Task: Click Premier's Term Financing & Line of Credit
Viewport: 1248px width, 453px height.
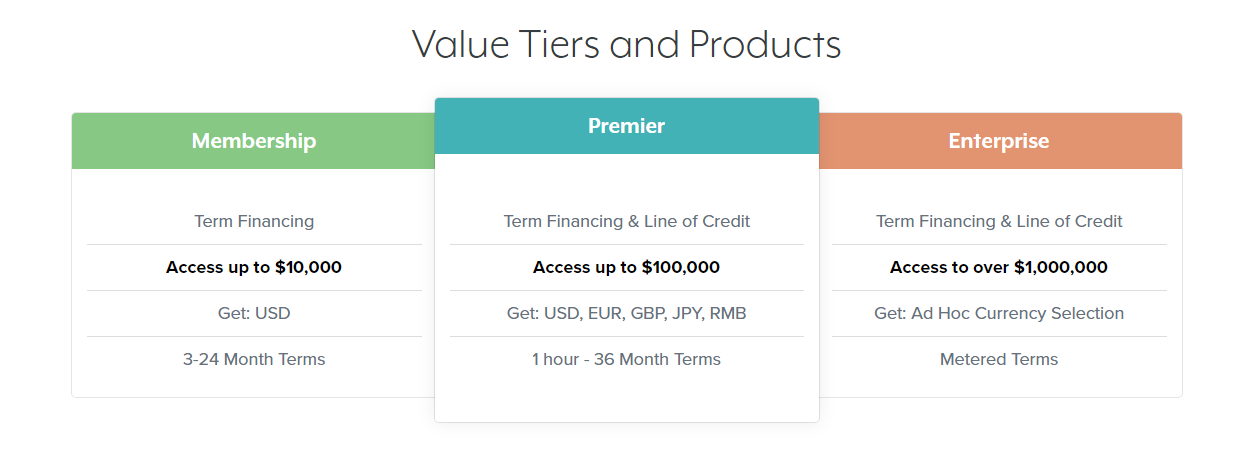Action: pyautogui.click(x=627, y=221)
